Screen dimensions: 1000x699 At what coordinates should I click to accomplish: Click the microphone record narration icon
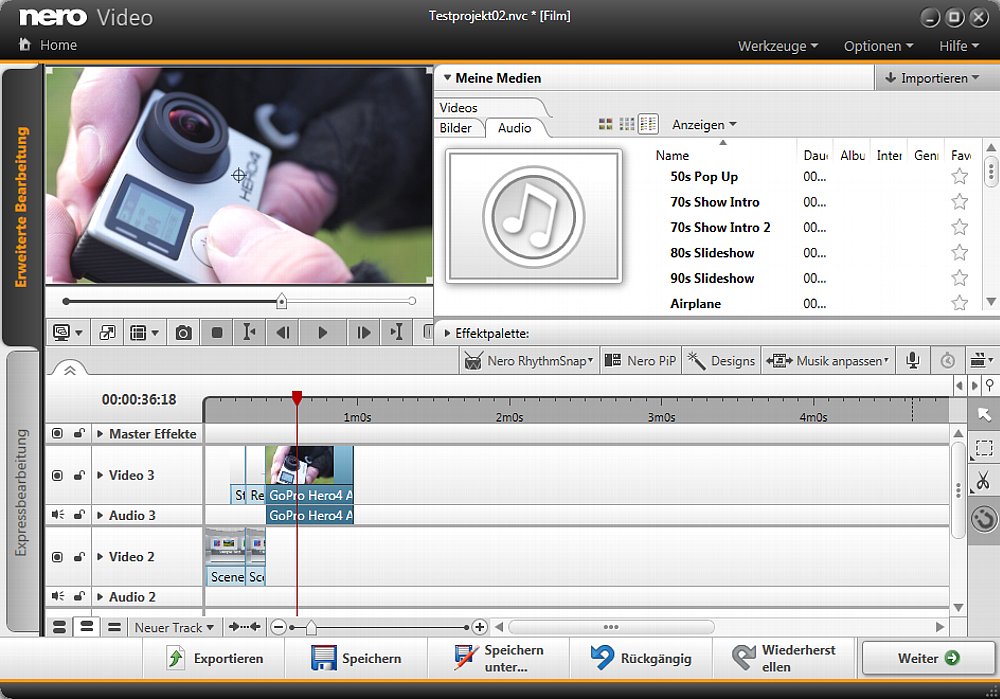point(912,361)
